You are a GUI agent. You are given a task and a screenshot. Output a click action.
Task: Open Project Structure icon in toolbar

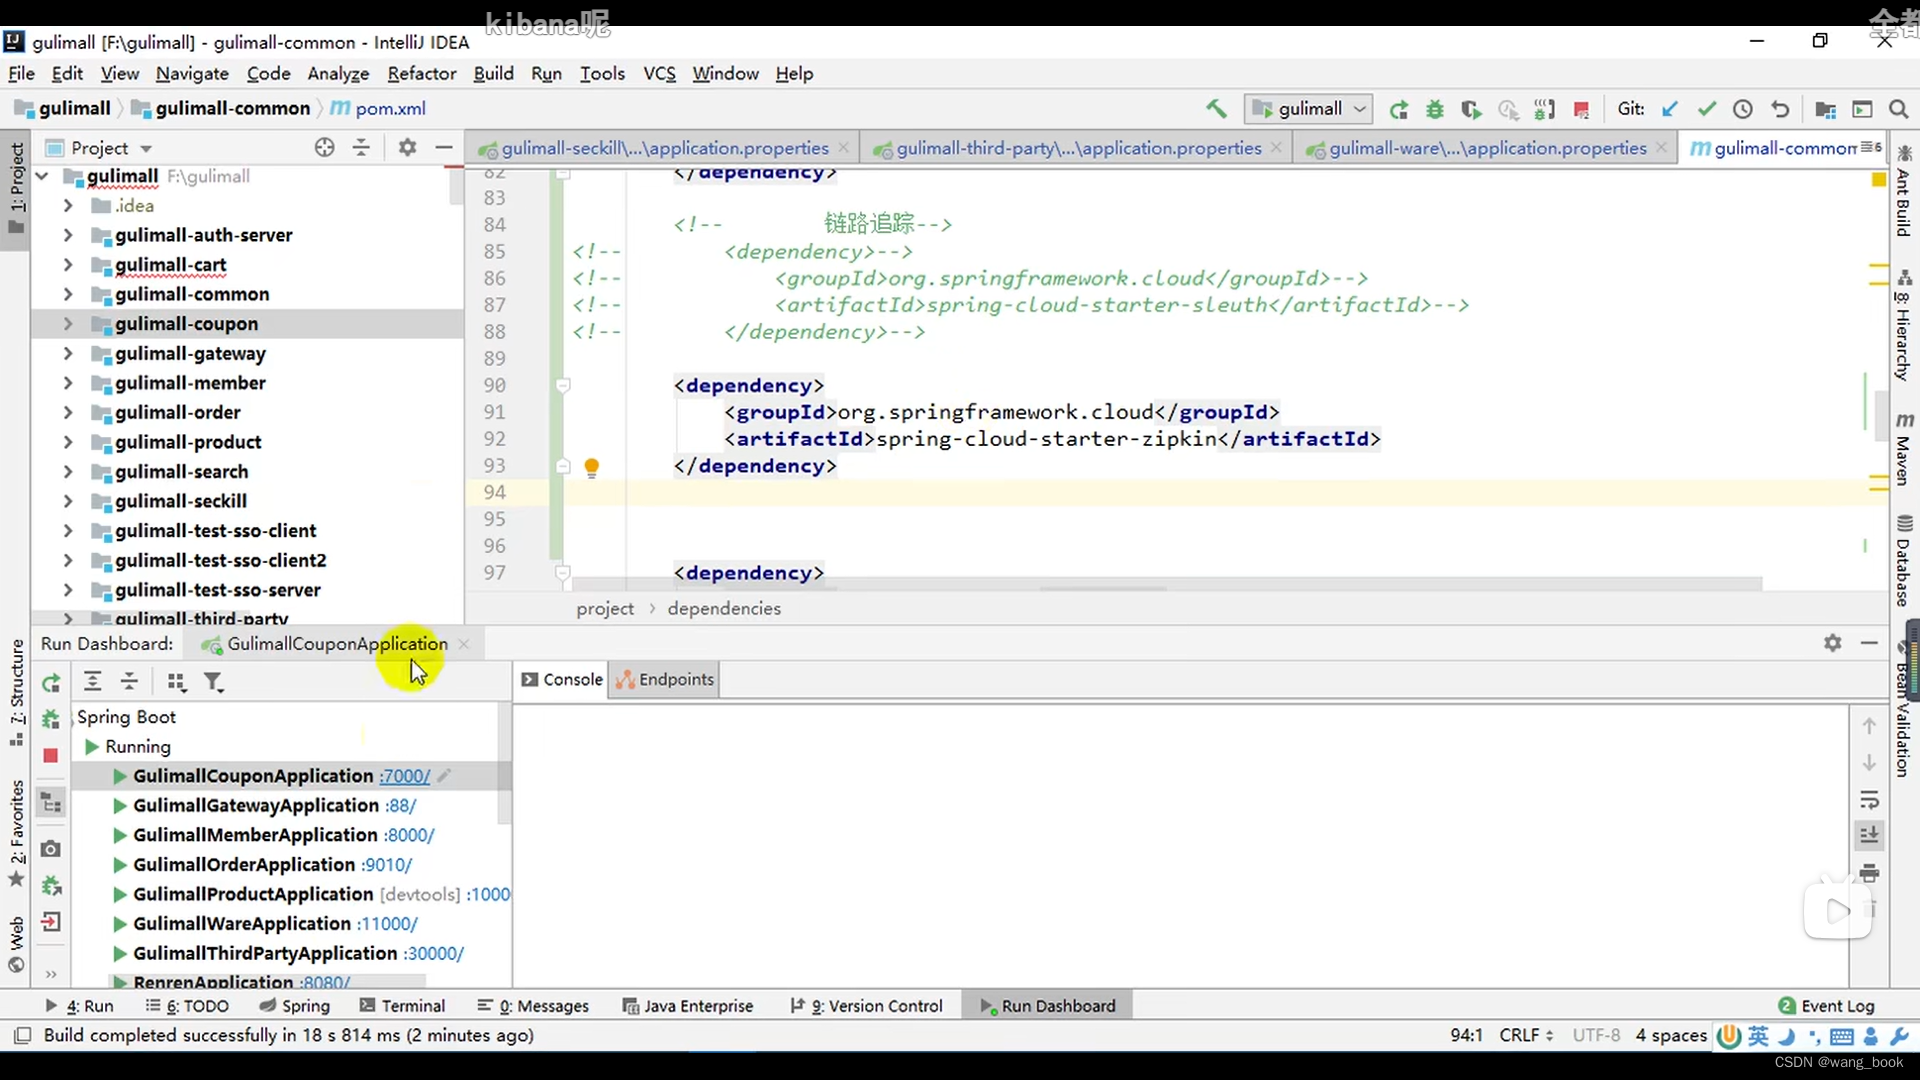pyautogui.click(x=1825, y=109)
